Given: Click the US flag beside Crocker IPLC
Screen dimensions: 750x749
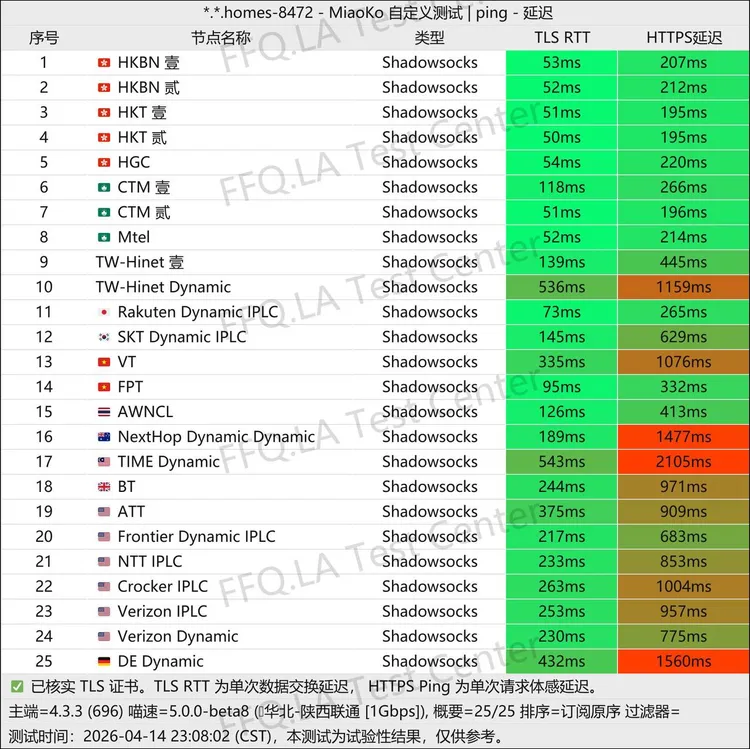Looking at the screenshot, I should pyautogui.click(x=104, y=586).
